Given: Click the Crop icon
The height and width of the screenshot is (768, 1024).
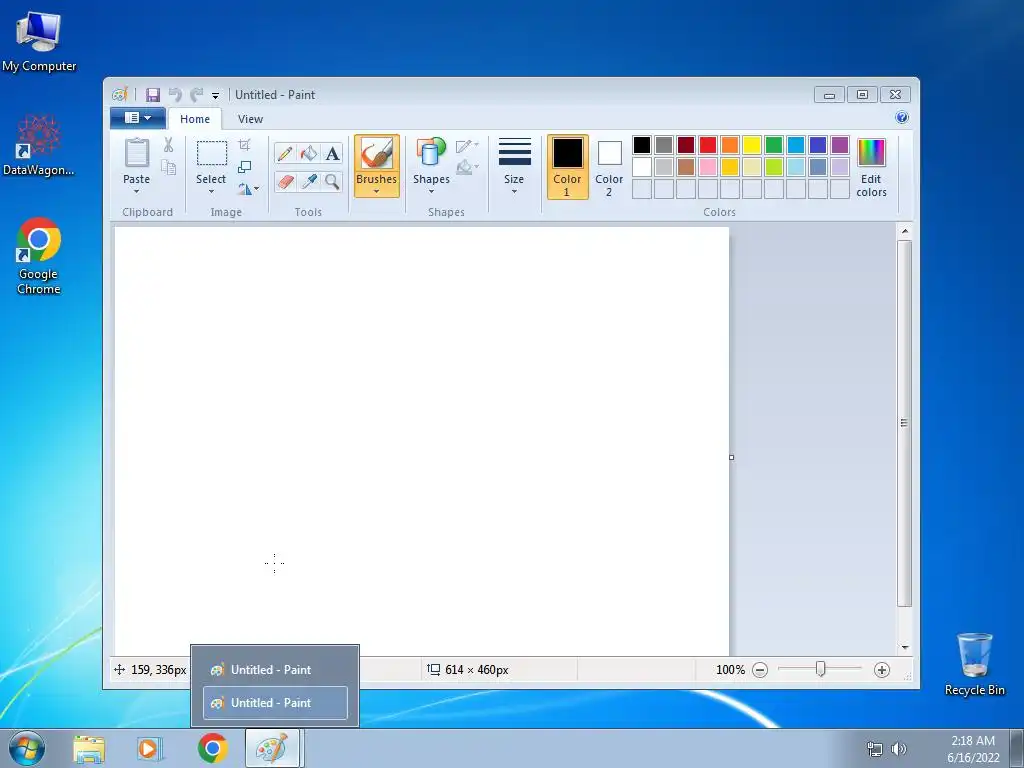Looking at the screenshot, I should 244,144.
